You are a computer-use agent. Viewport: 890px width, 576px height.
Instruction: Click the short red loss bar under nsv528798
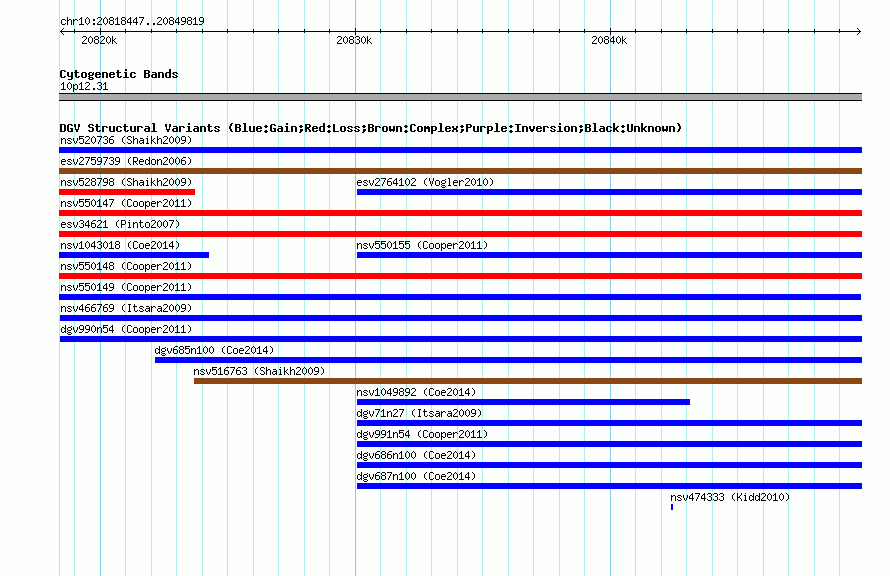coord(127,192)
